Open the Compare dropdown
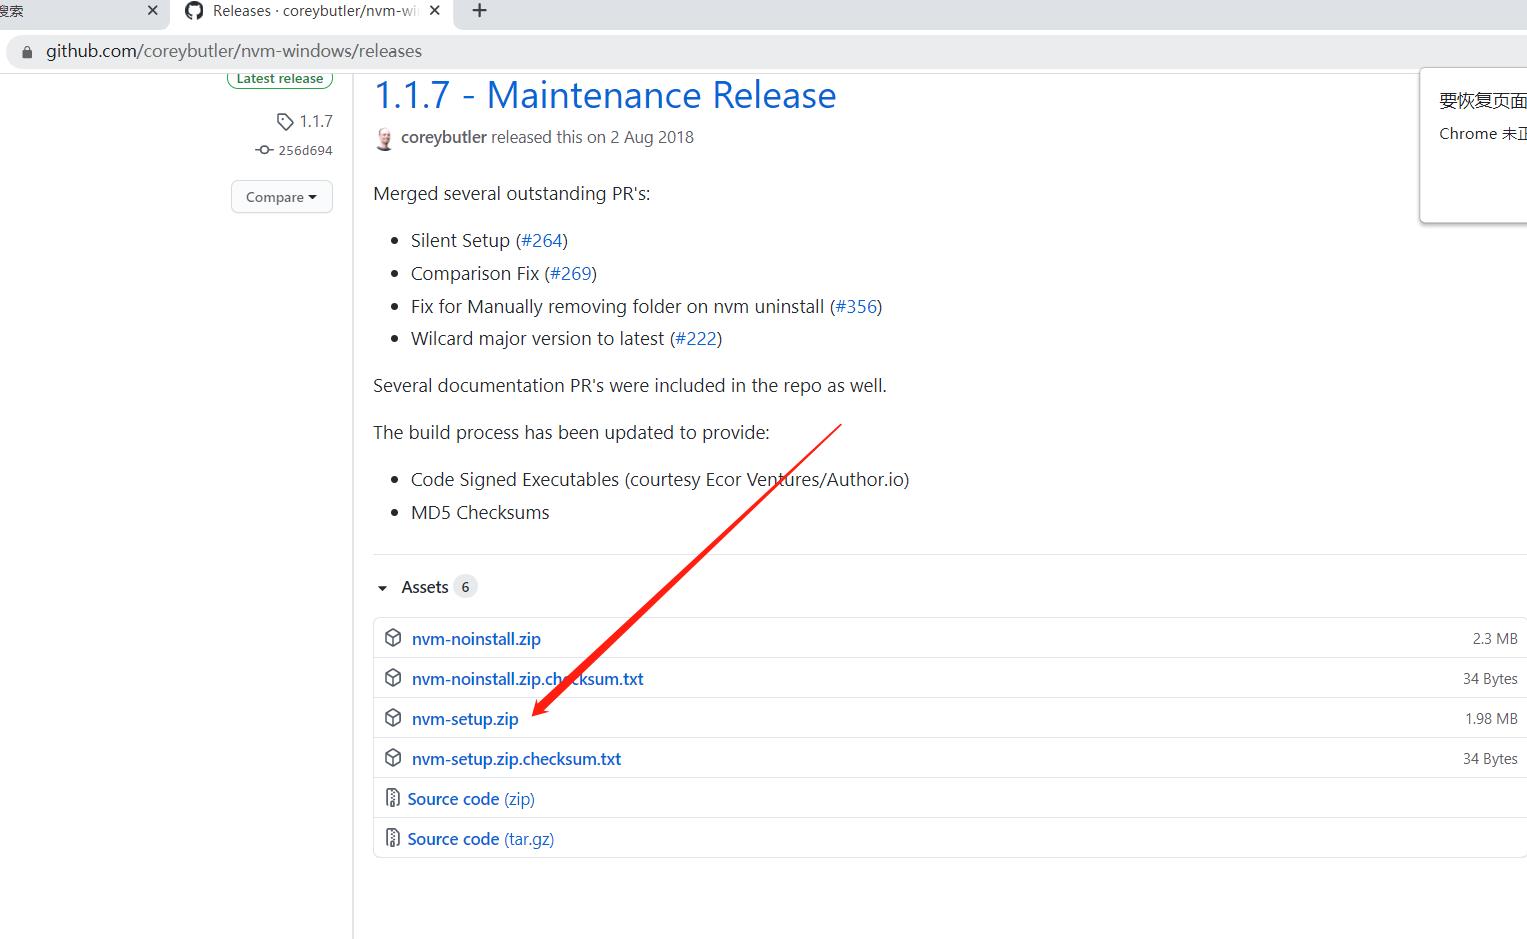The height and width of the screenshot is (939, 1527). tap(282, 197)
